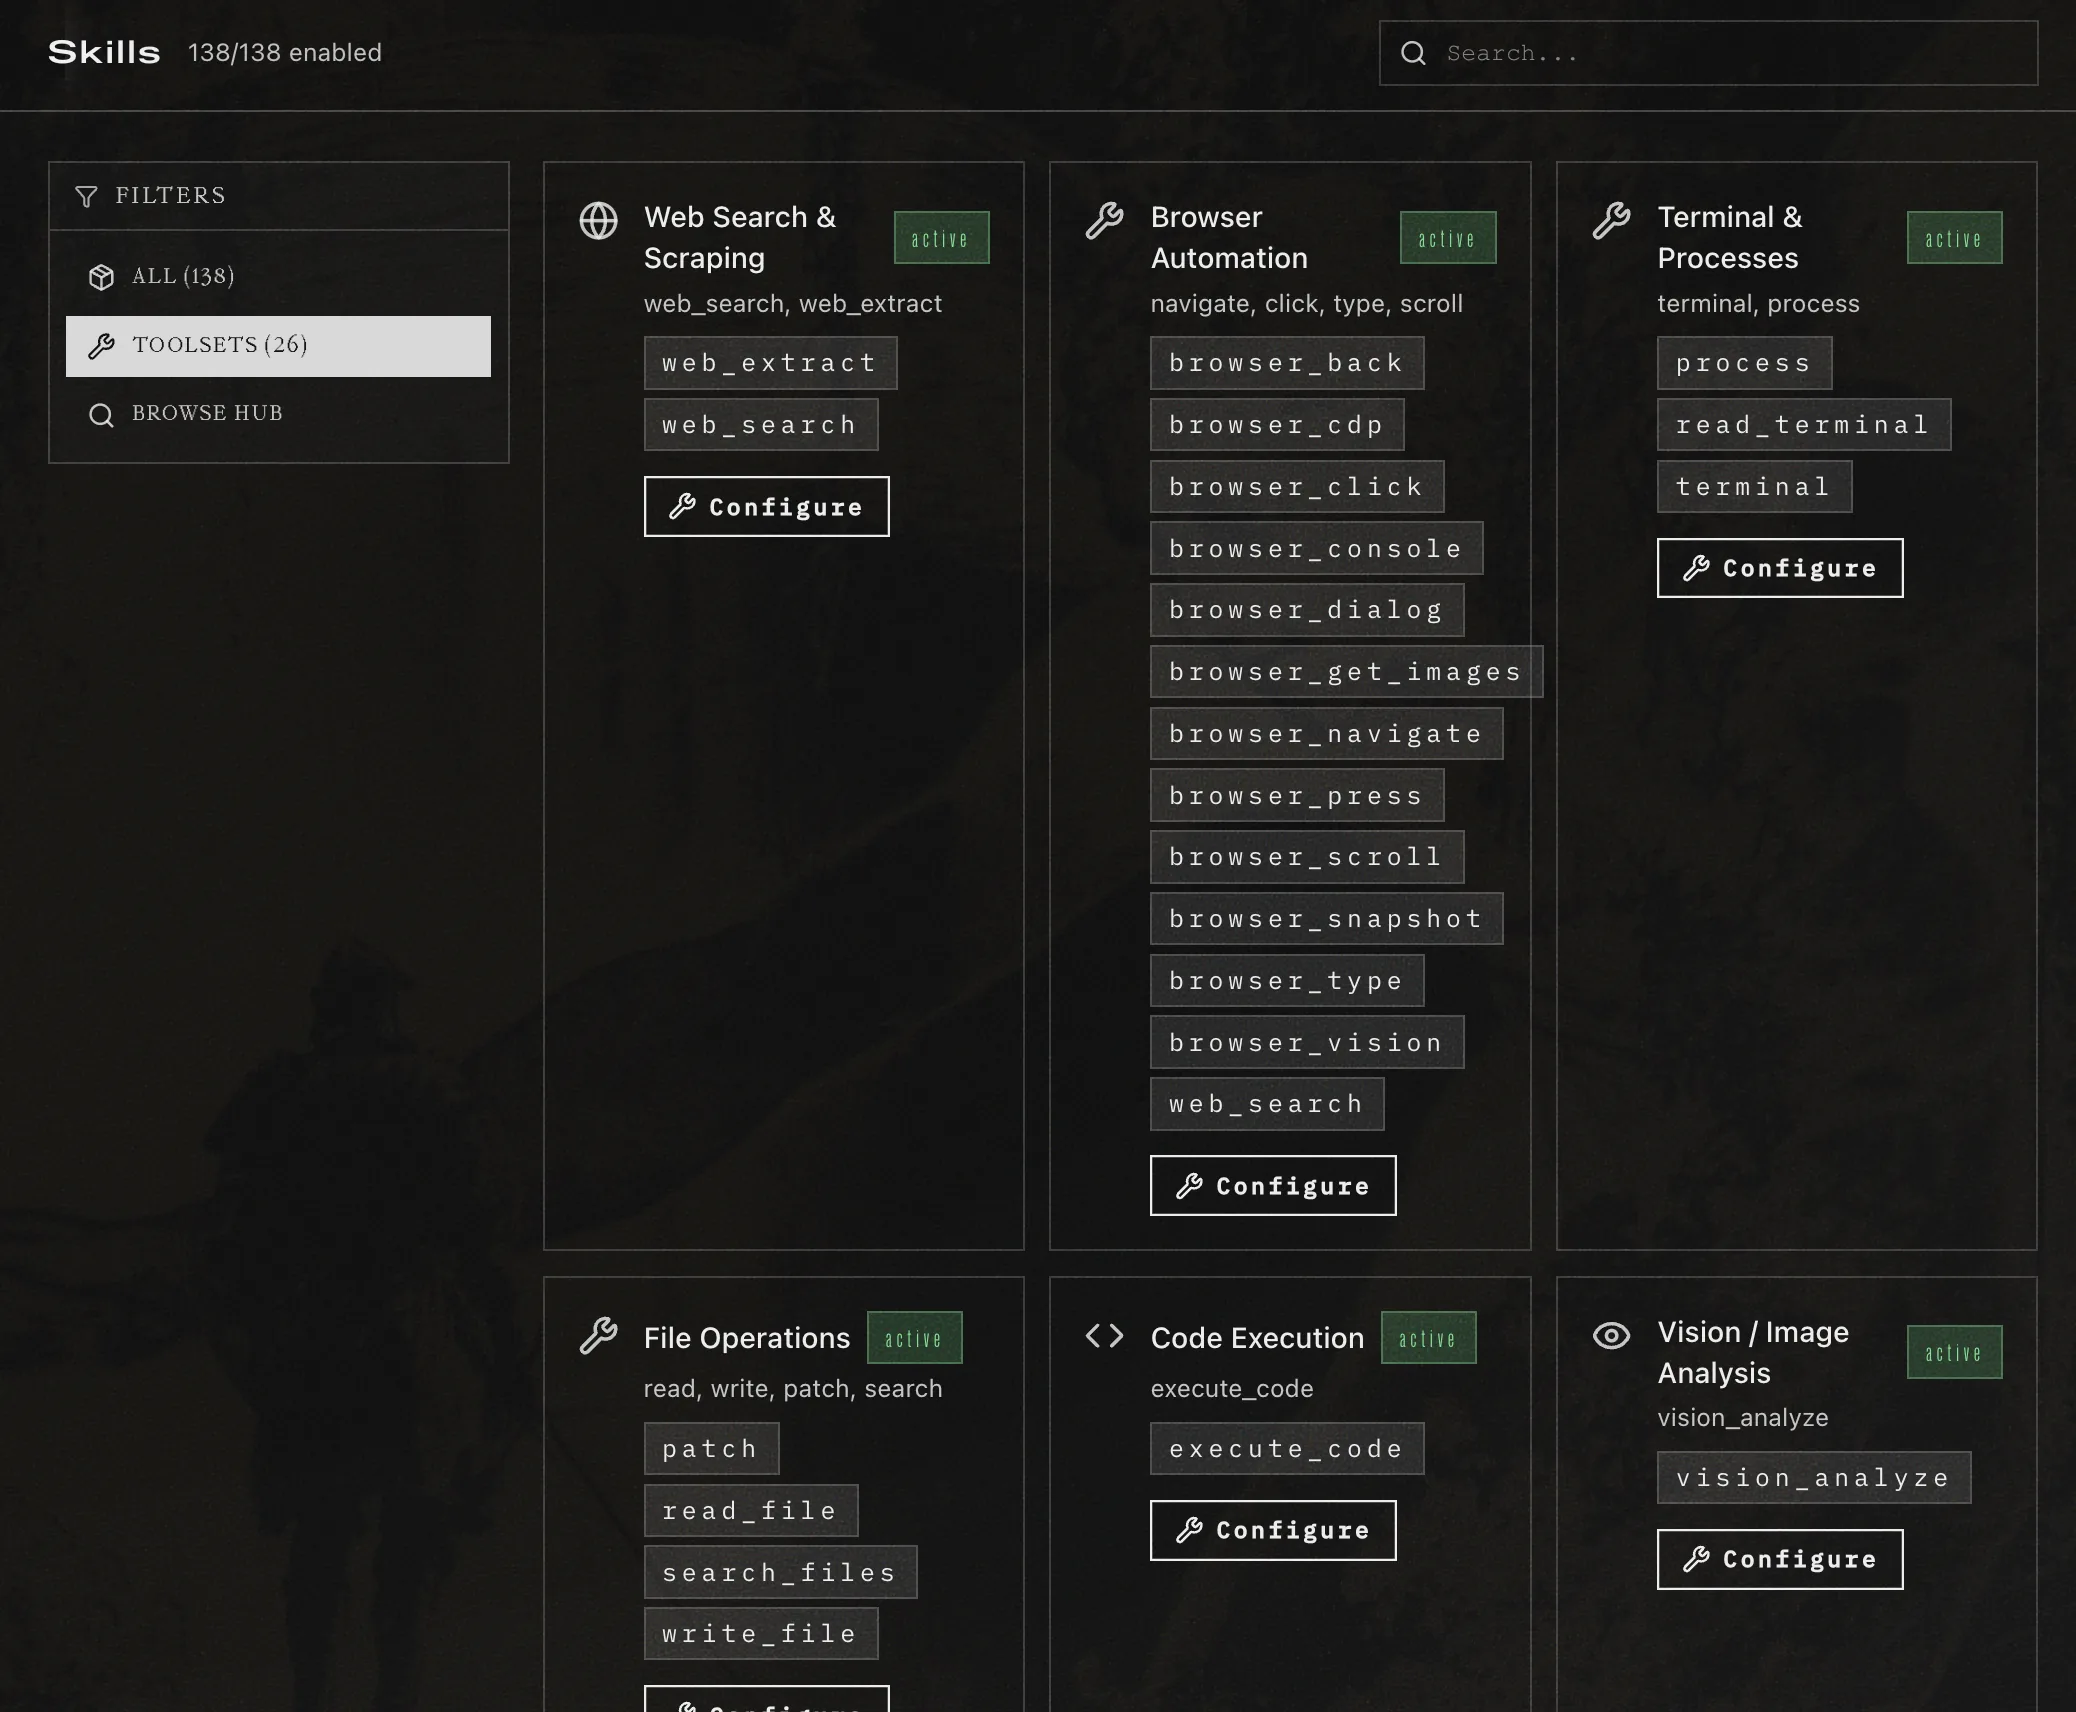Click the browser_snapshot tag

point(1326,919)
